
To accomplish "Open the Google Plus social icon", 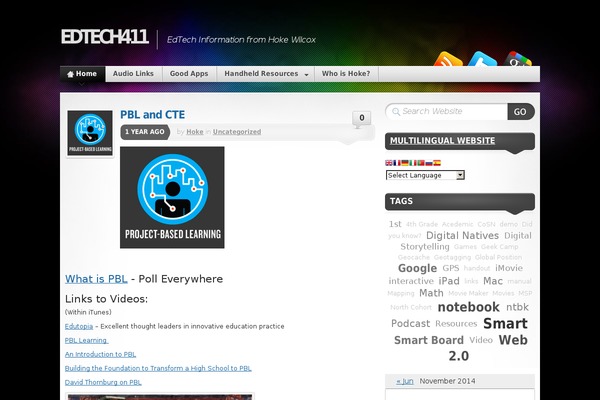I will coord(517,59).
